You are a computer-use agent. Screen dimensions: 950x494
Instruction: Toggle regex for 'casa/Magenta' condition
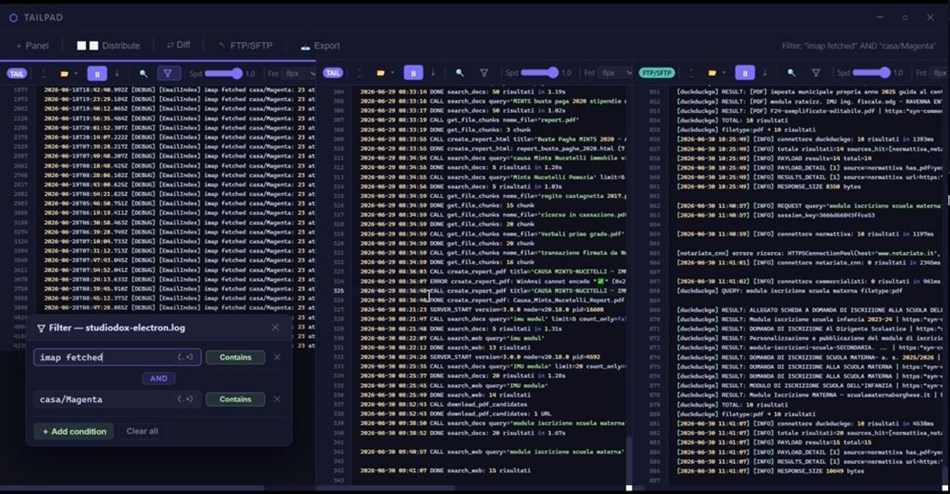(x=185, y=399)
